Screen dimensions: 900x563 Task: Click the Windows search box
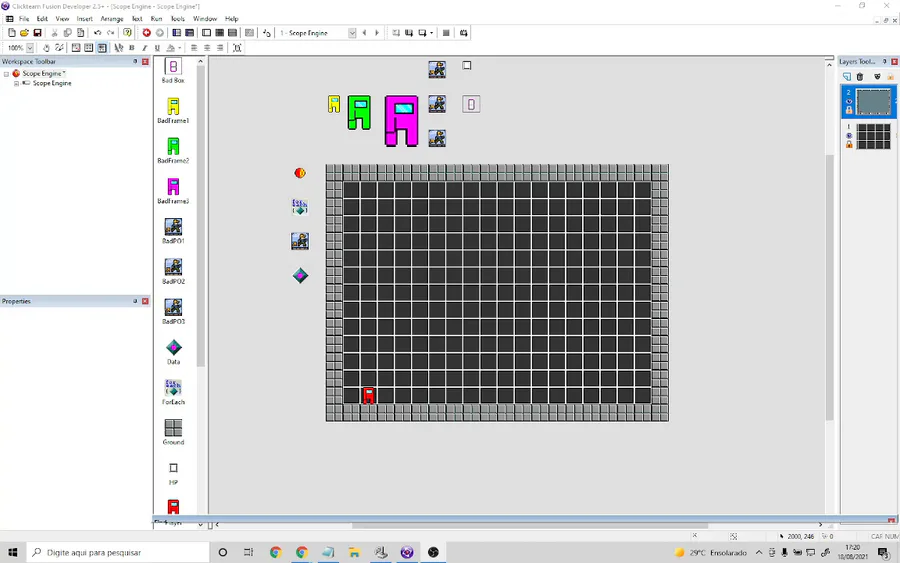click(x=118, y=553)
